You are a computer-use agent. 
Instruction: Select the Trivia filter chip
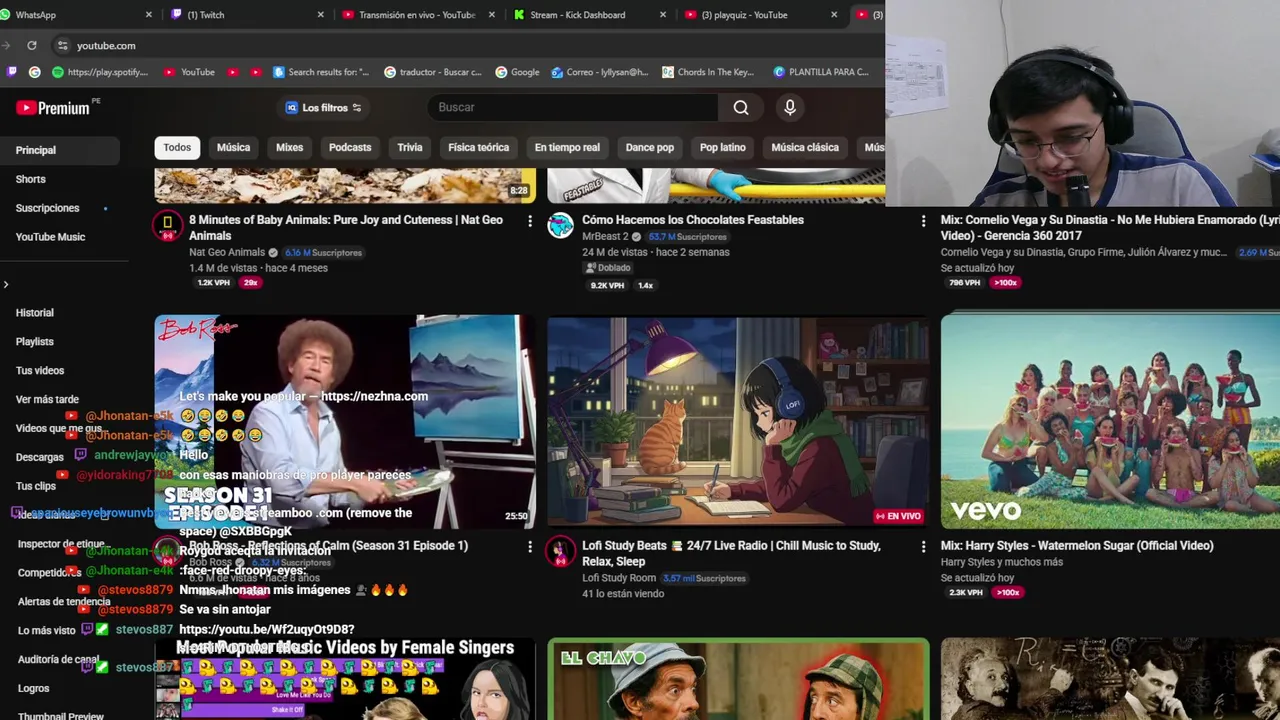(410, 147)
